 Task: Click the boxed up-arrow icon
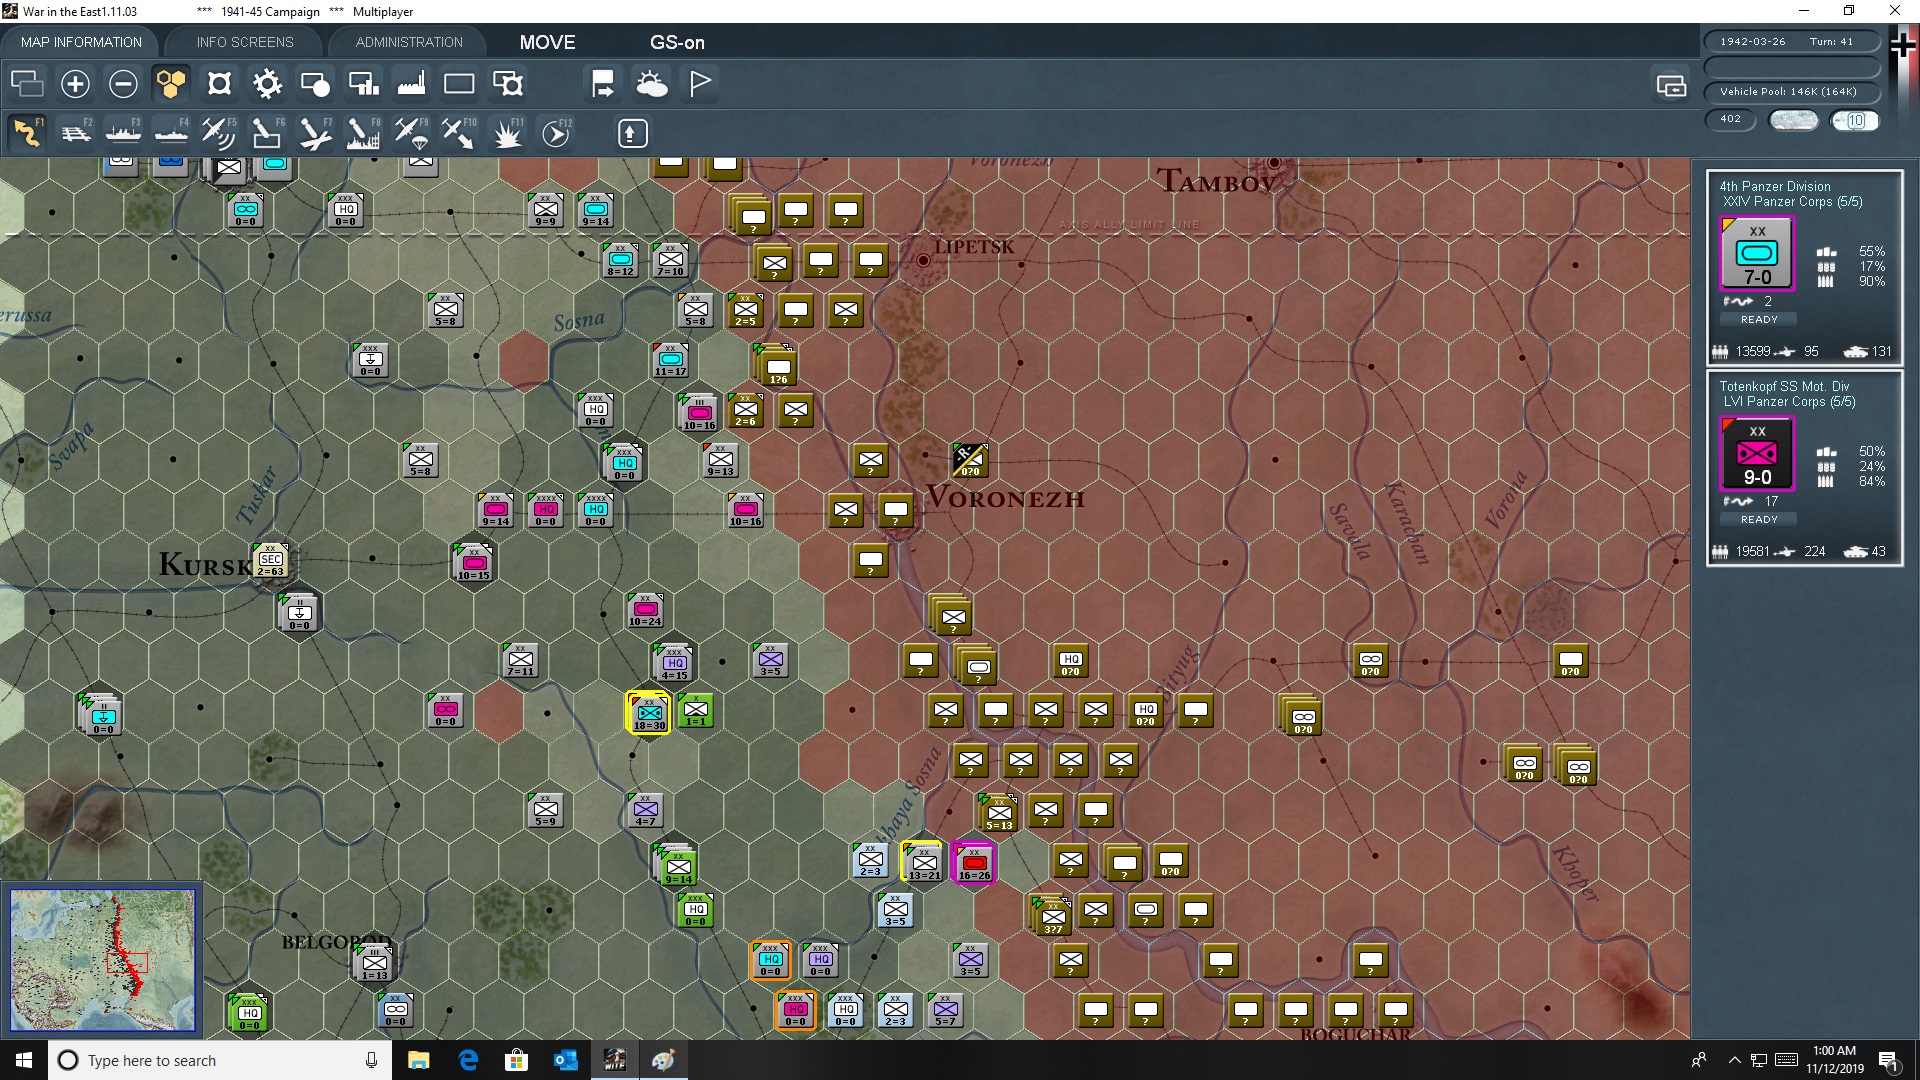[632, 133]
